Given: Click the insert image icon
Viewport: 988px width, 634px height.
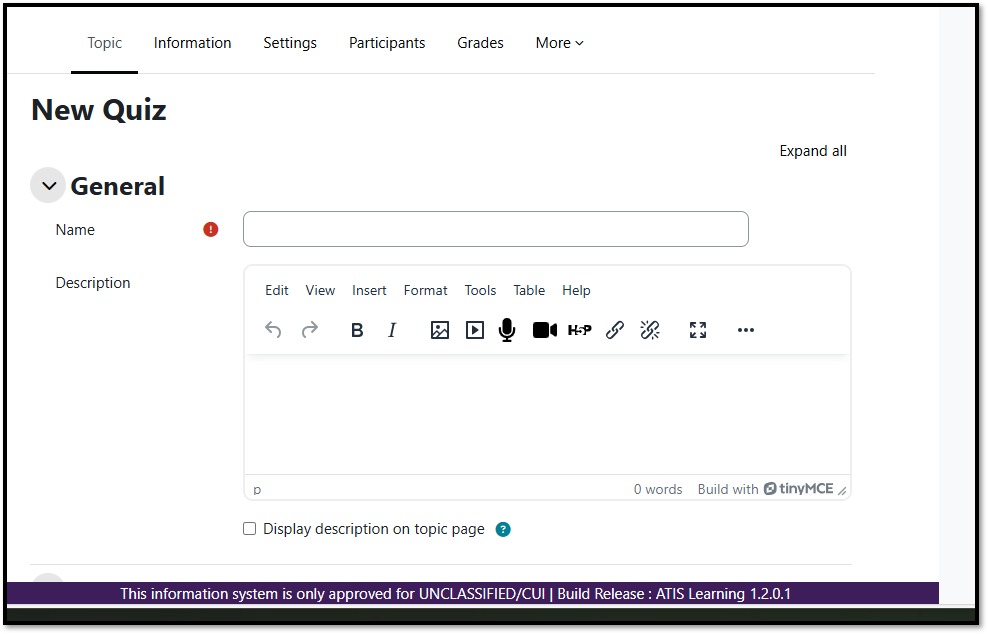Looking at the screenshot, I should [x=440, y=330].
